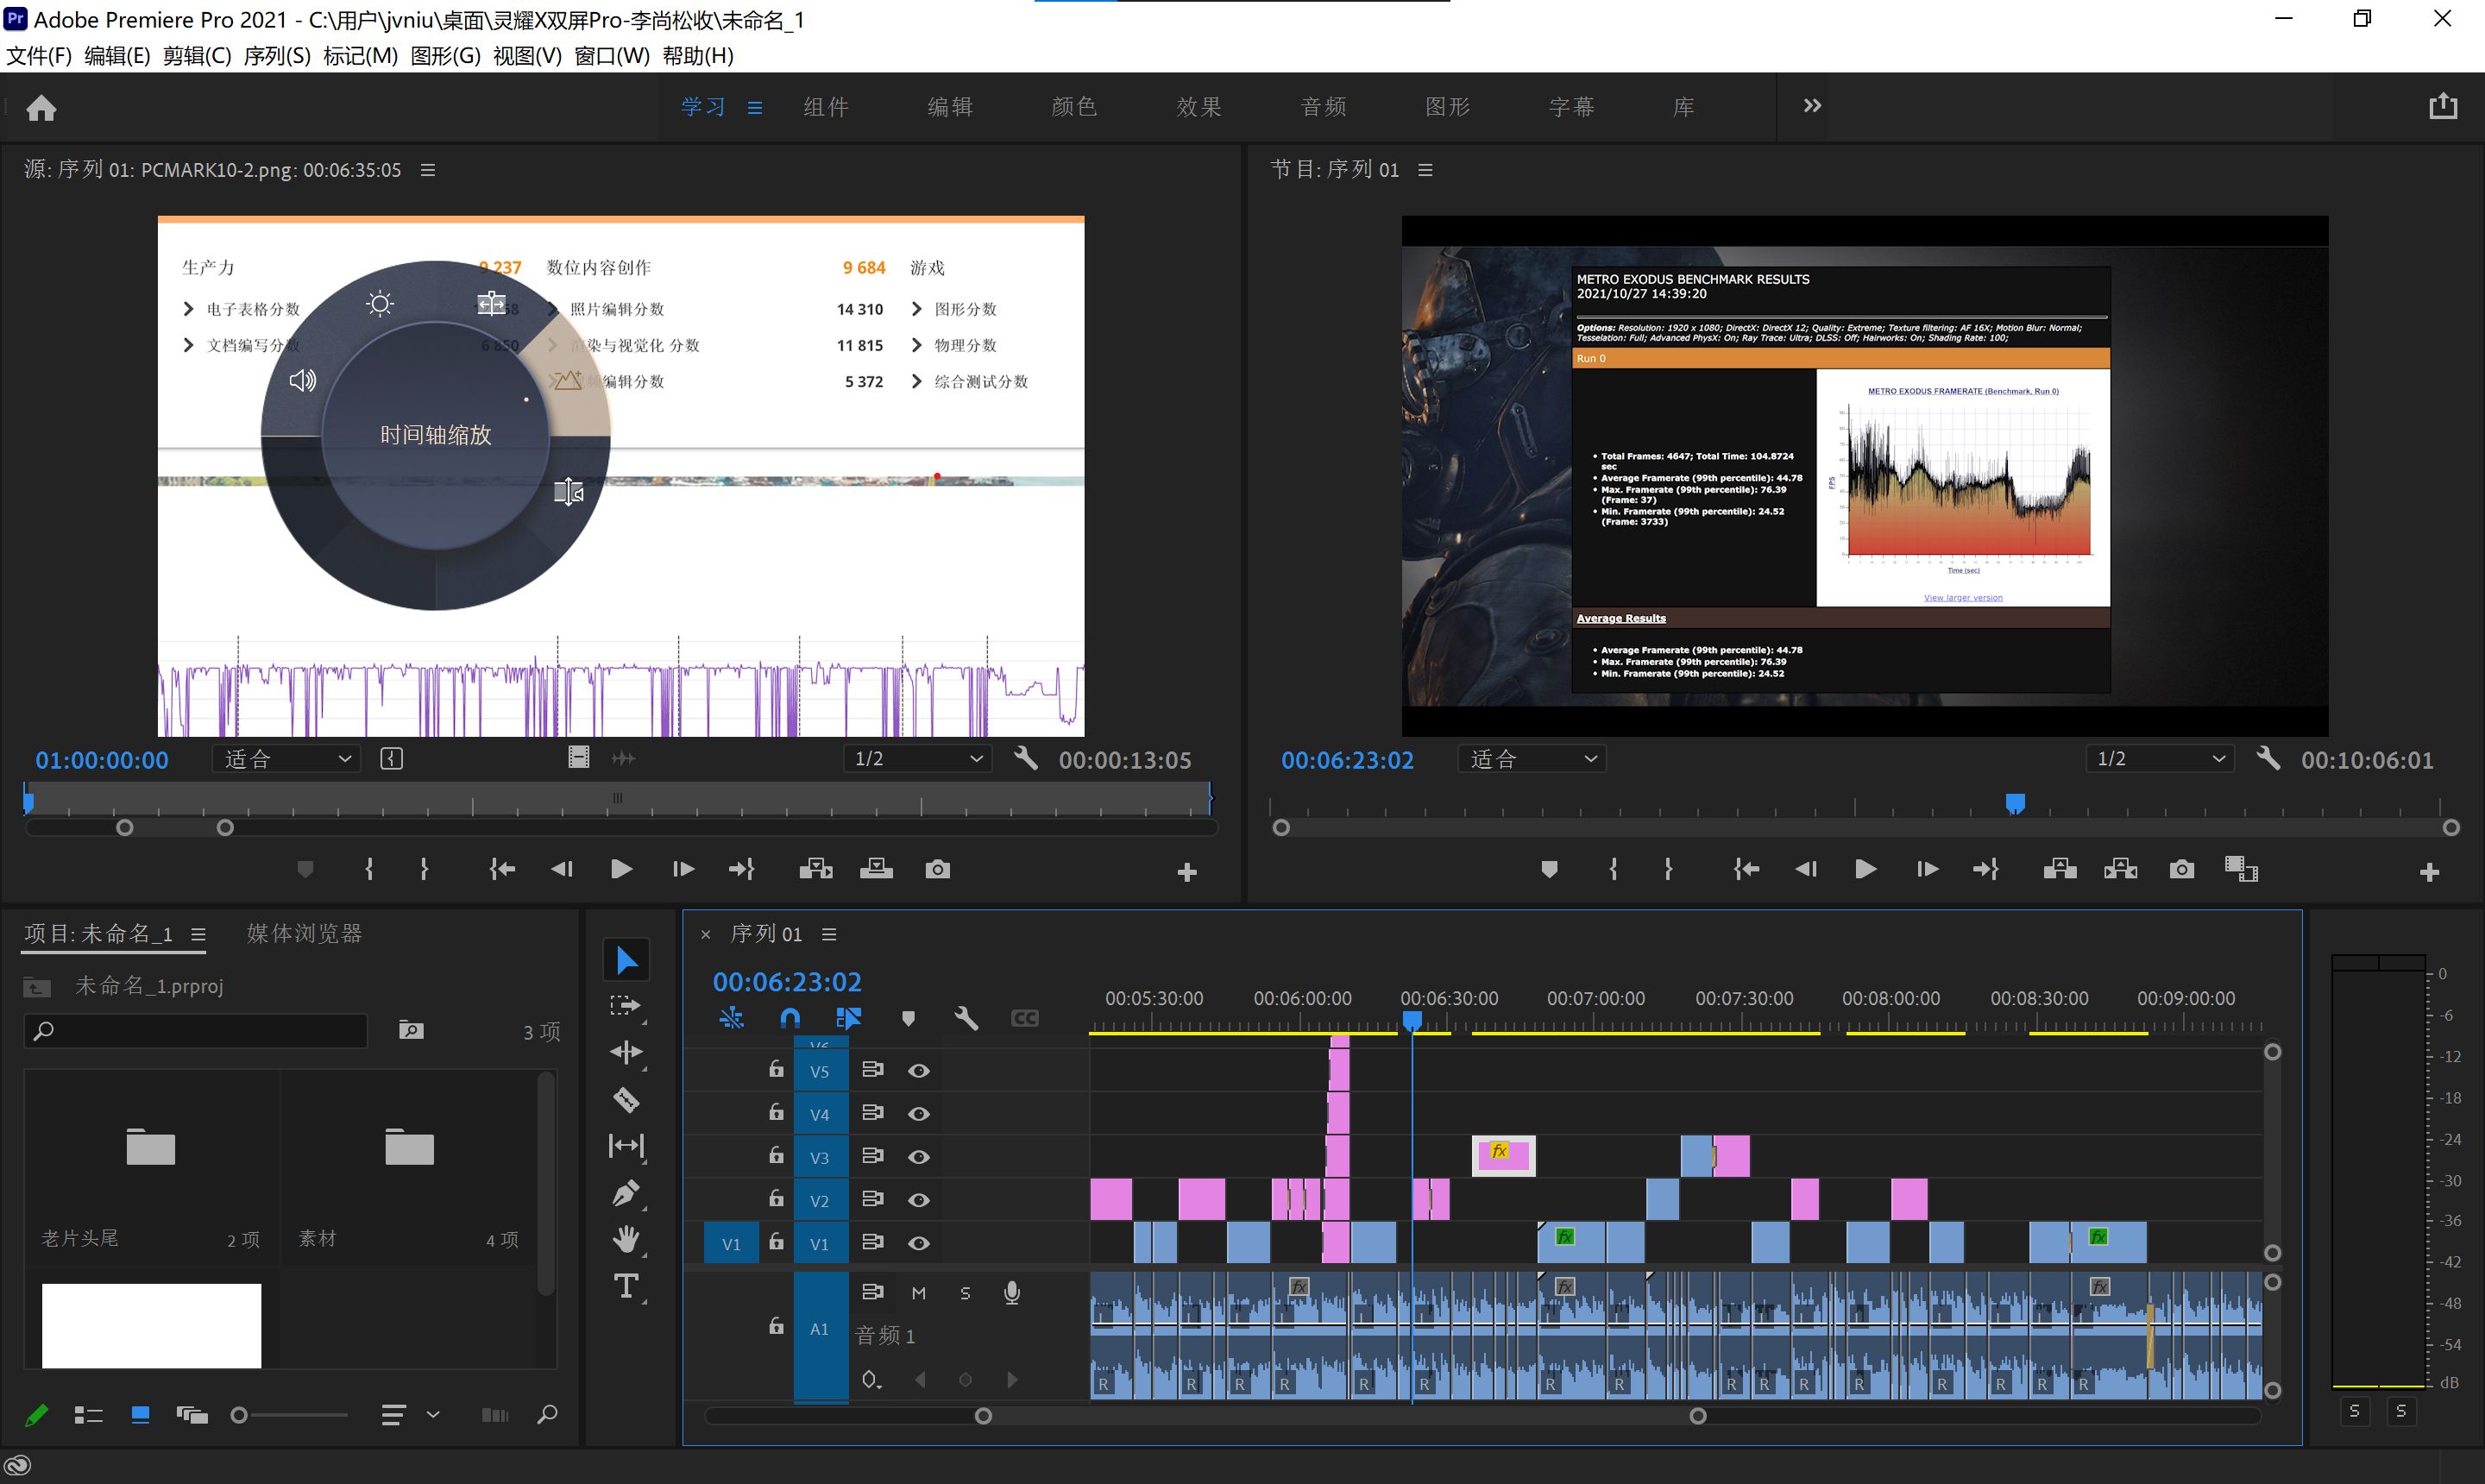This screenshot has height=1484, width=2485.
Task: Play the Program monitor sequence
Action: pyautogui.click(x=1865, y=869)
